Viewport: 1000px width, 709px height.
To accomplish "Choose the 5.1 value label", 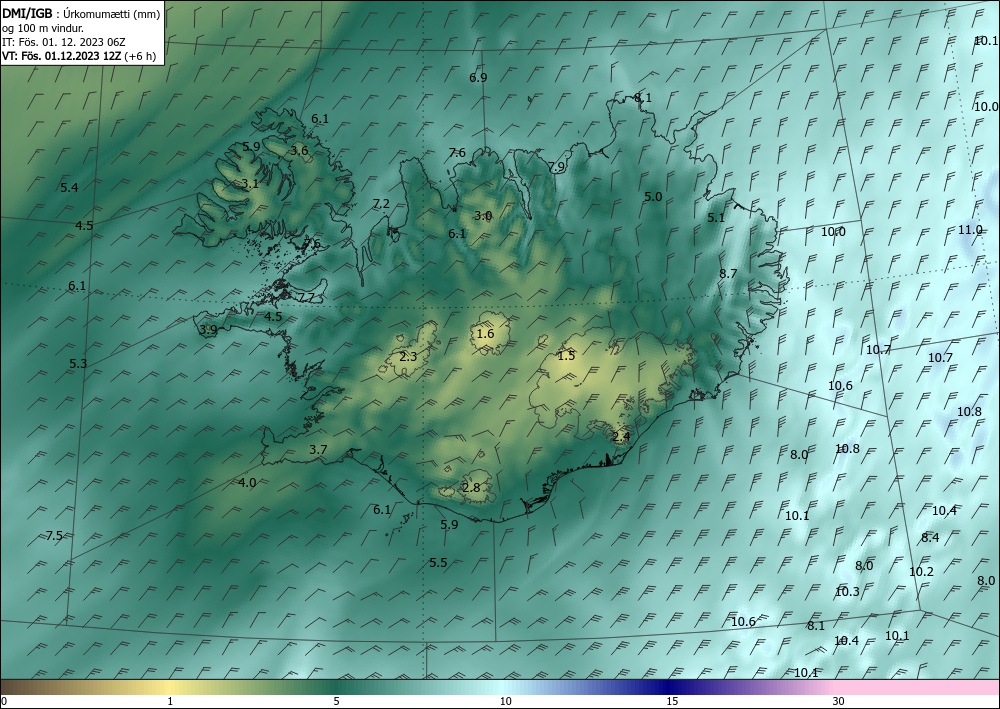I will (x=716, y=217).
